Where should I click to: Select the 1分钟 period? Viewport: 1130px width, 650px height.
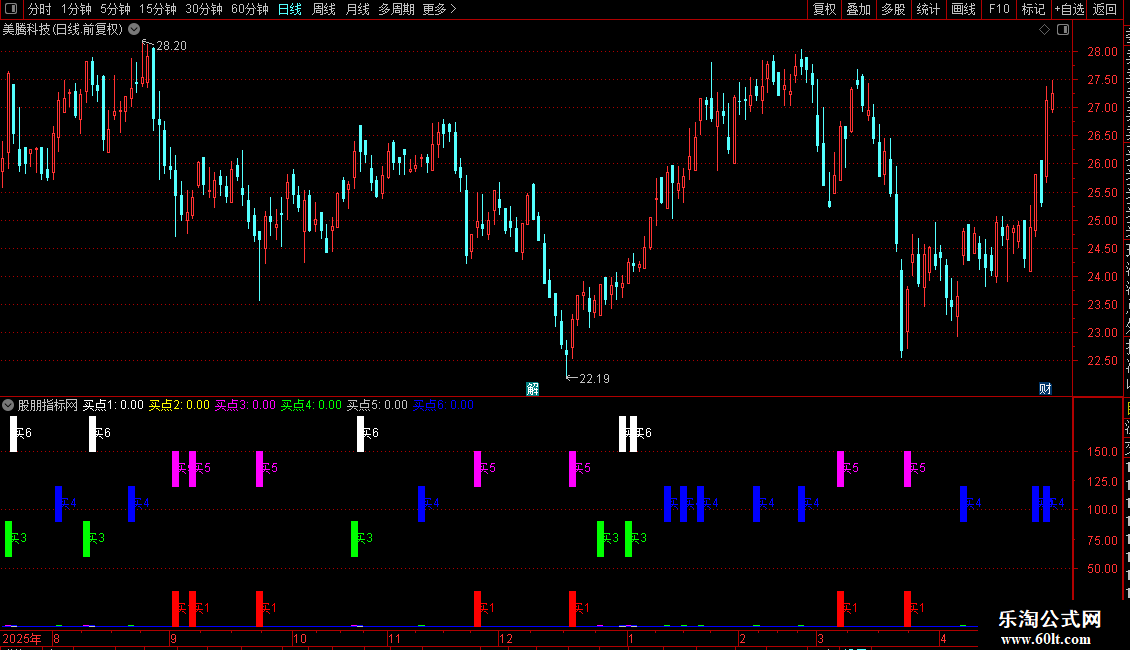76,9
